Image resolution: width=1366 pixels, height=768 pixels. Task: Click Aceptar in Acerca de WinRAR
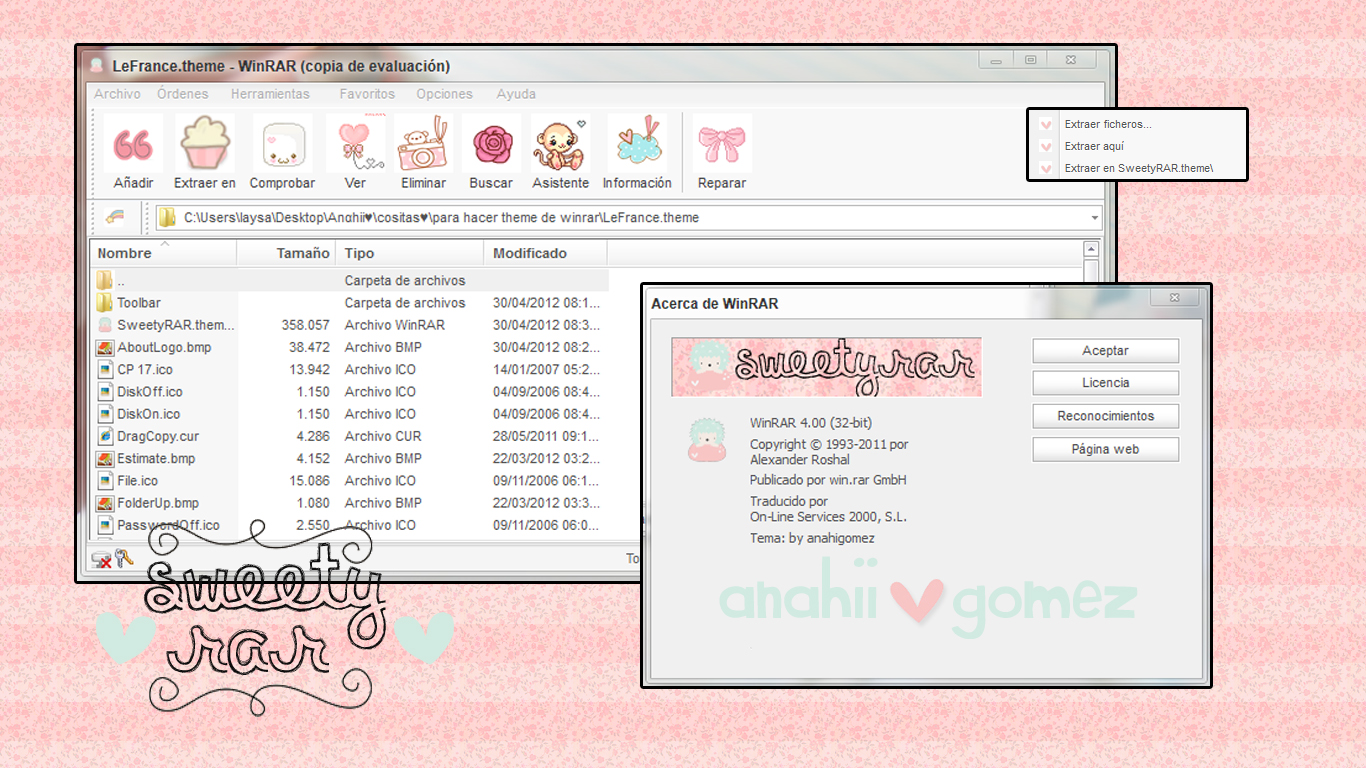click(1105, 351)
